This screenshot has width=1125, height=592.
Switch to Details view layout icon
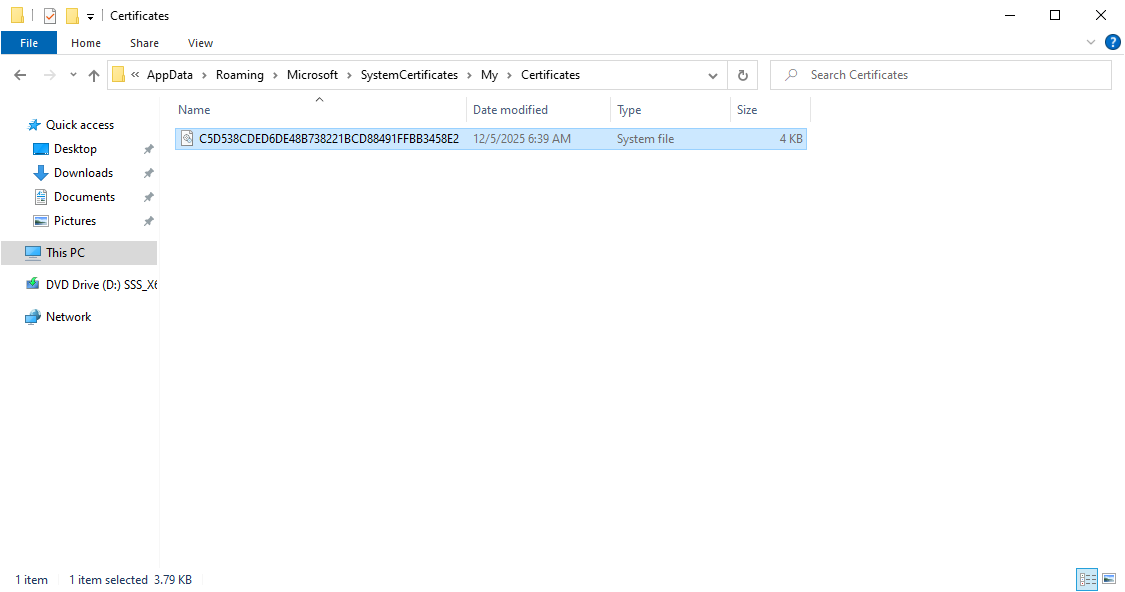[1087, 579]
